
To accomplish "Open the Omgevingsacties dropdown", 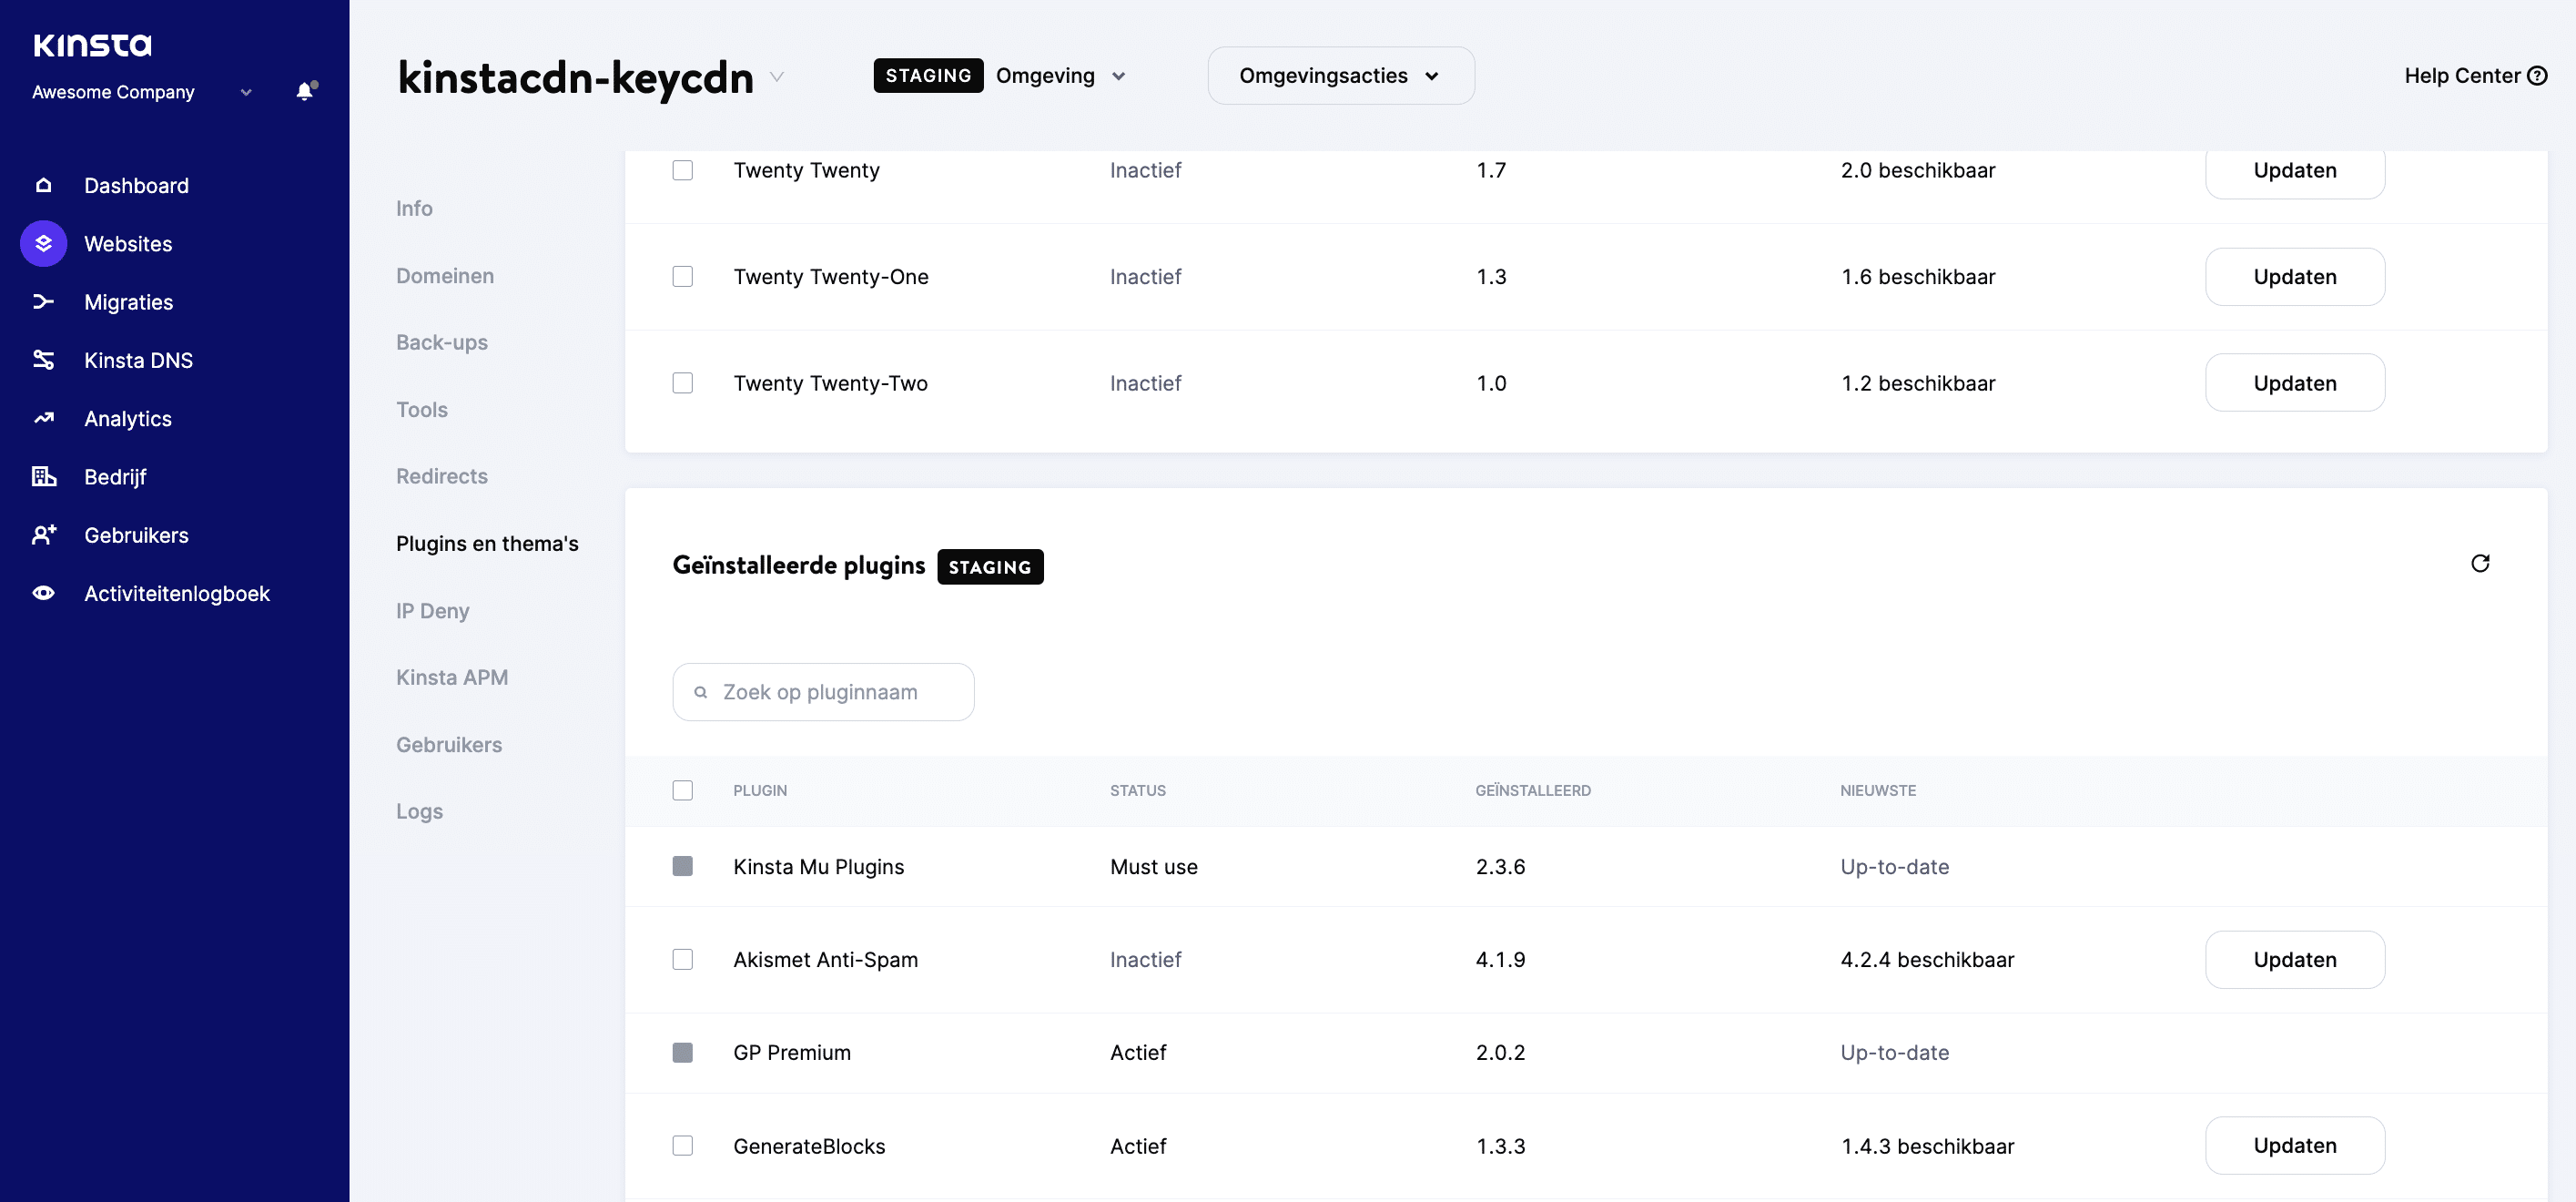I will point(1340,75).
